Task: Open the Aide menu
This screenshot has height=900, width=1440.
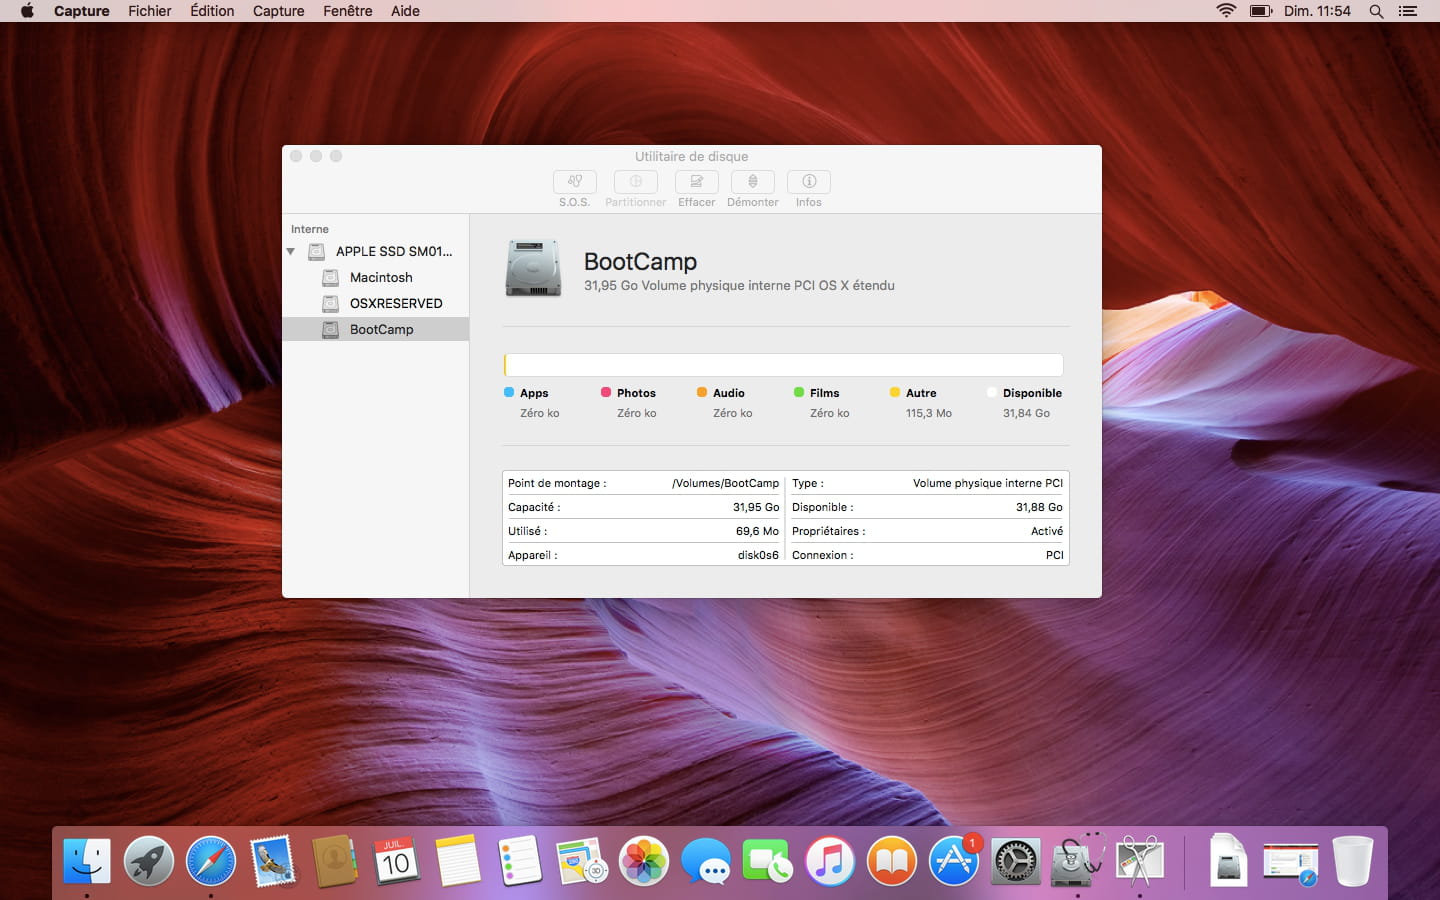Action: click(405, 11)
